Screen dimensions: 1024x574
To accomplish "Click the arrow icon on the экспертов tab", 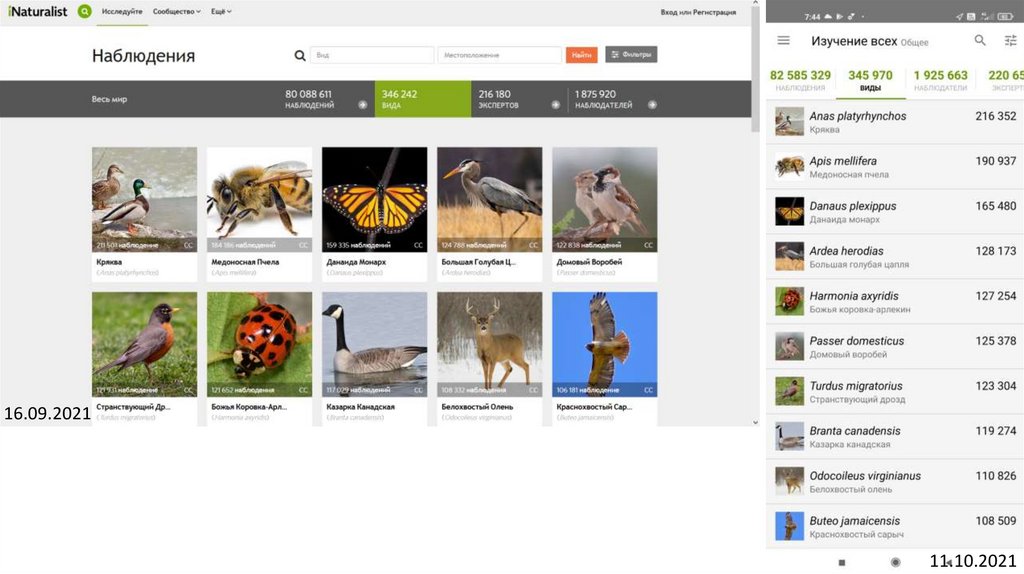I will coord(556,104).
